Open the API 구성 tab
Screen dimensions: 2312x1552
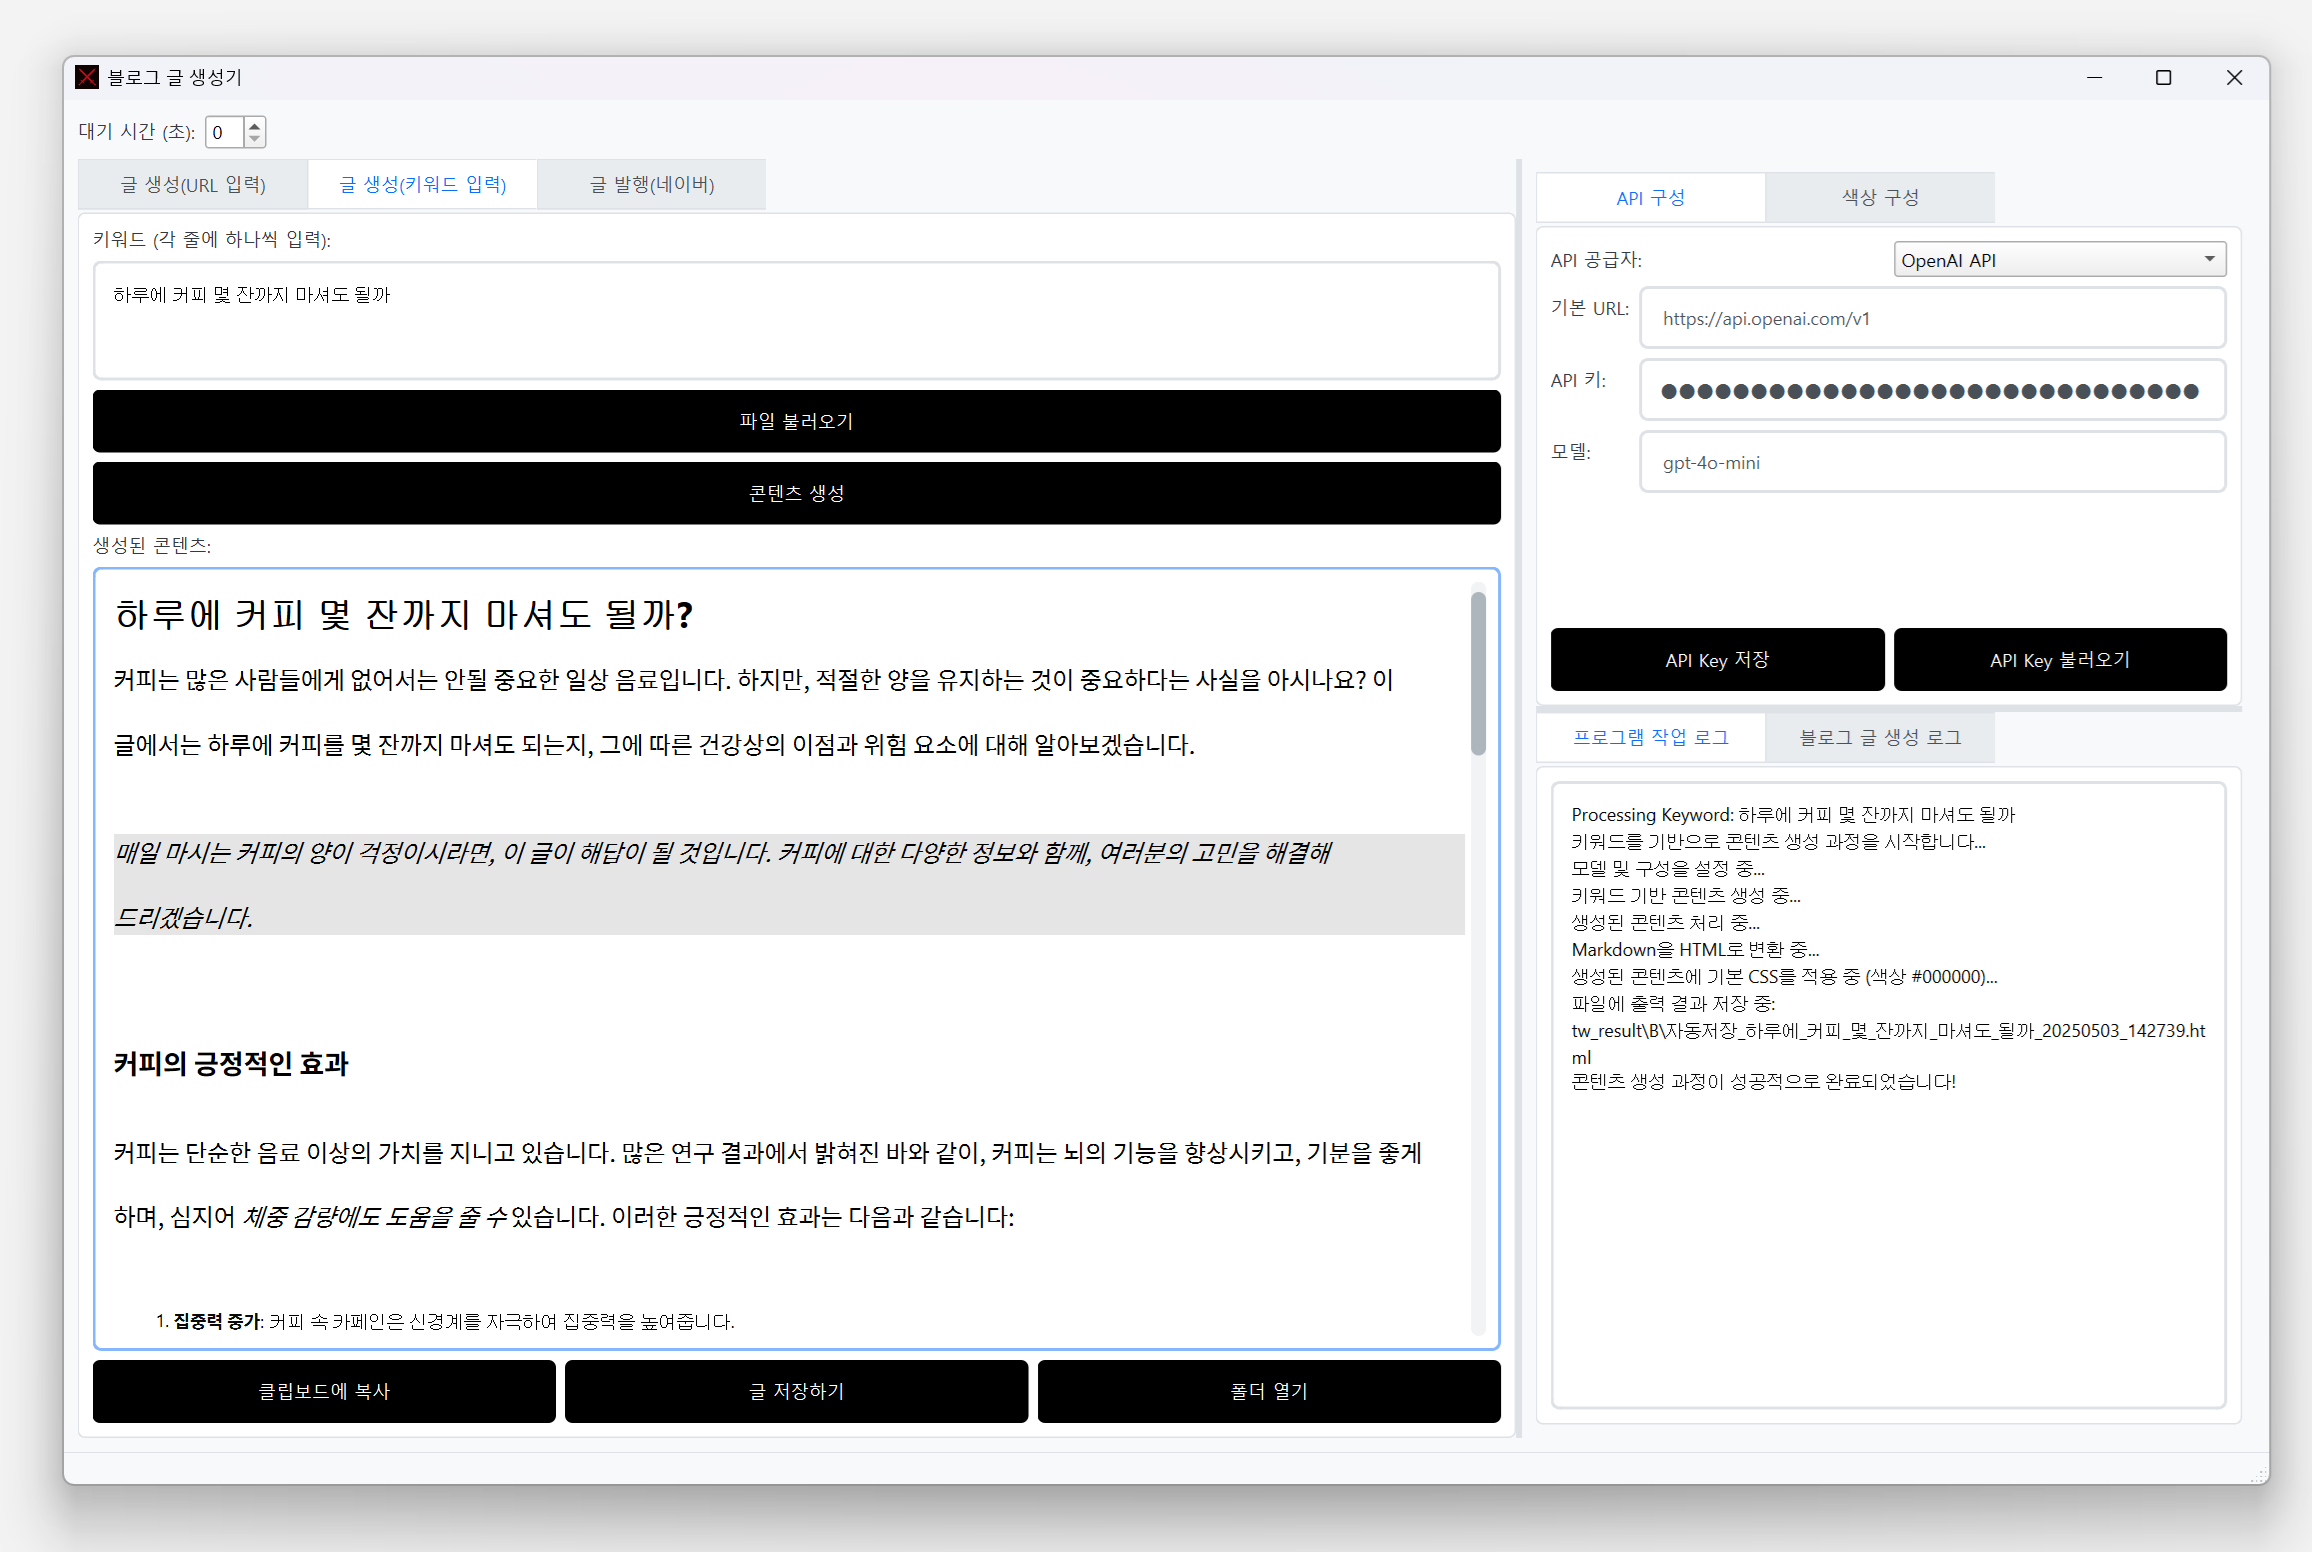(x=1650, y=197)
